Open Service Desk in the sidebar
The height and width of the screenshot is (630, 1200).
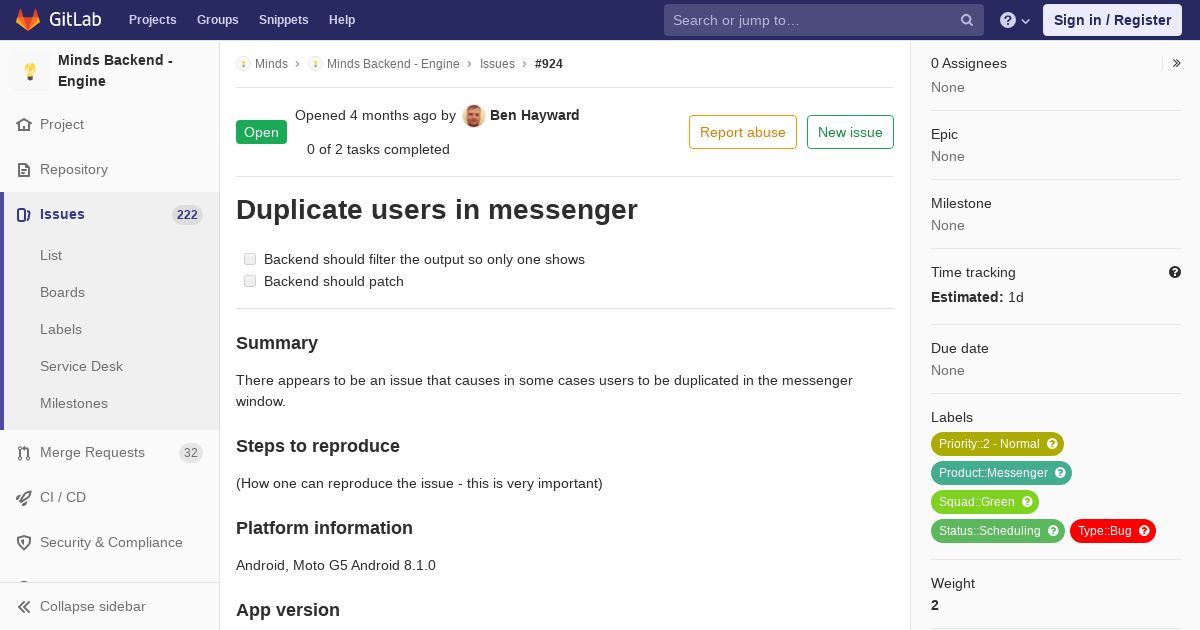pos(81,367)
